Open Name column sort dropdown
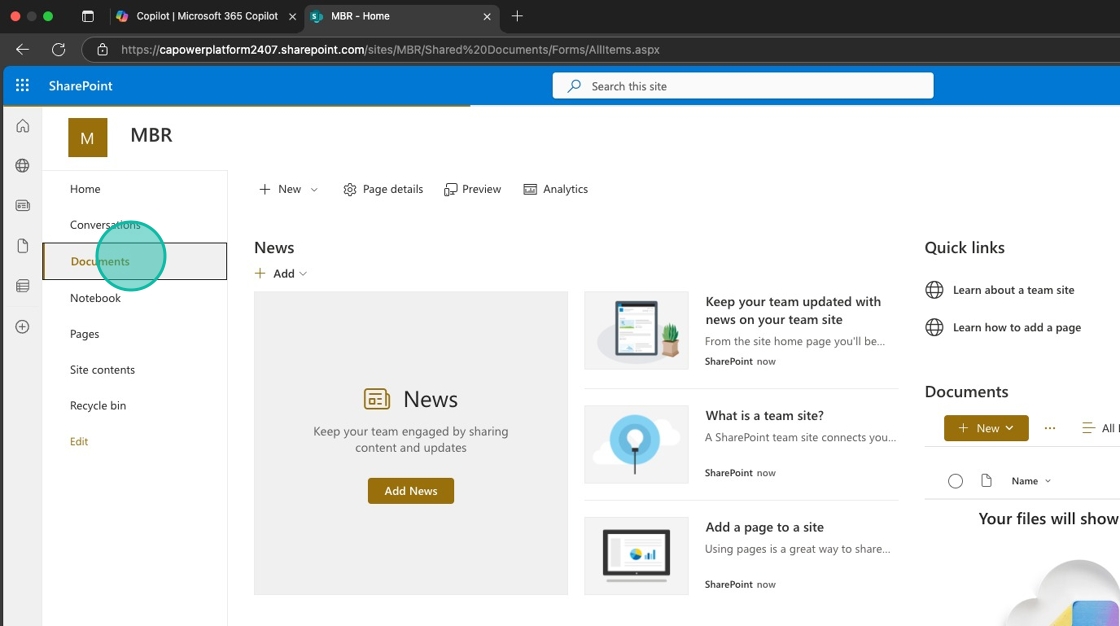 1031,481
